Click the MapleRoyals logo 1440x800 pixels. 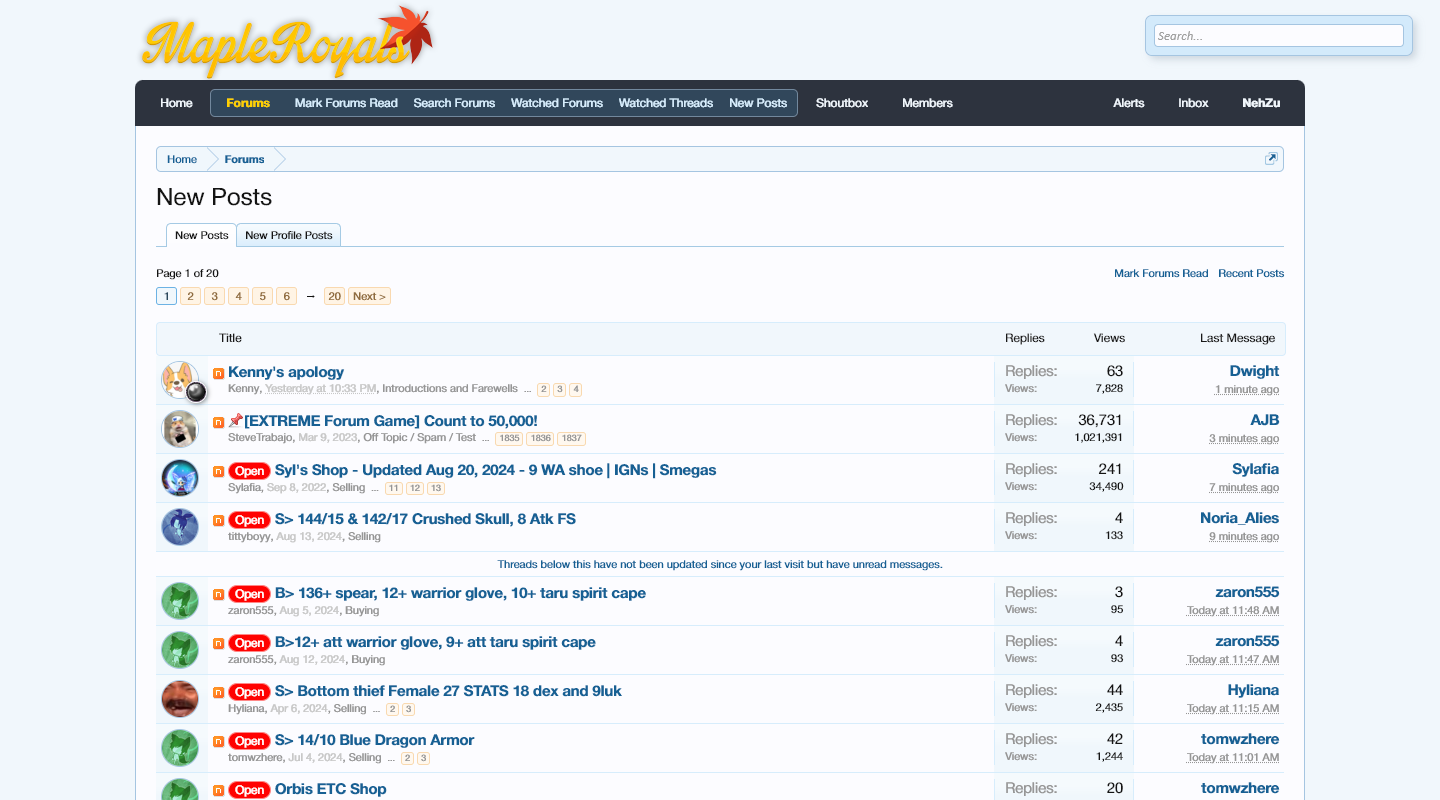click(287, 42)
